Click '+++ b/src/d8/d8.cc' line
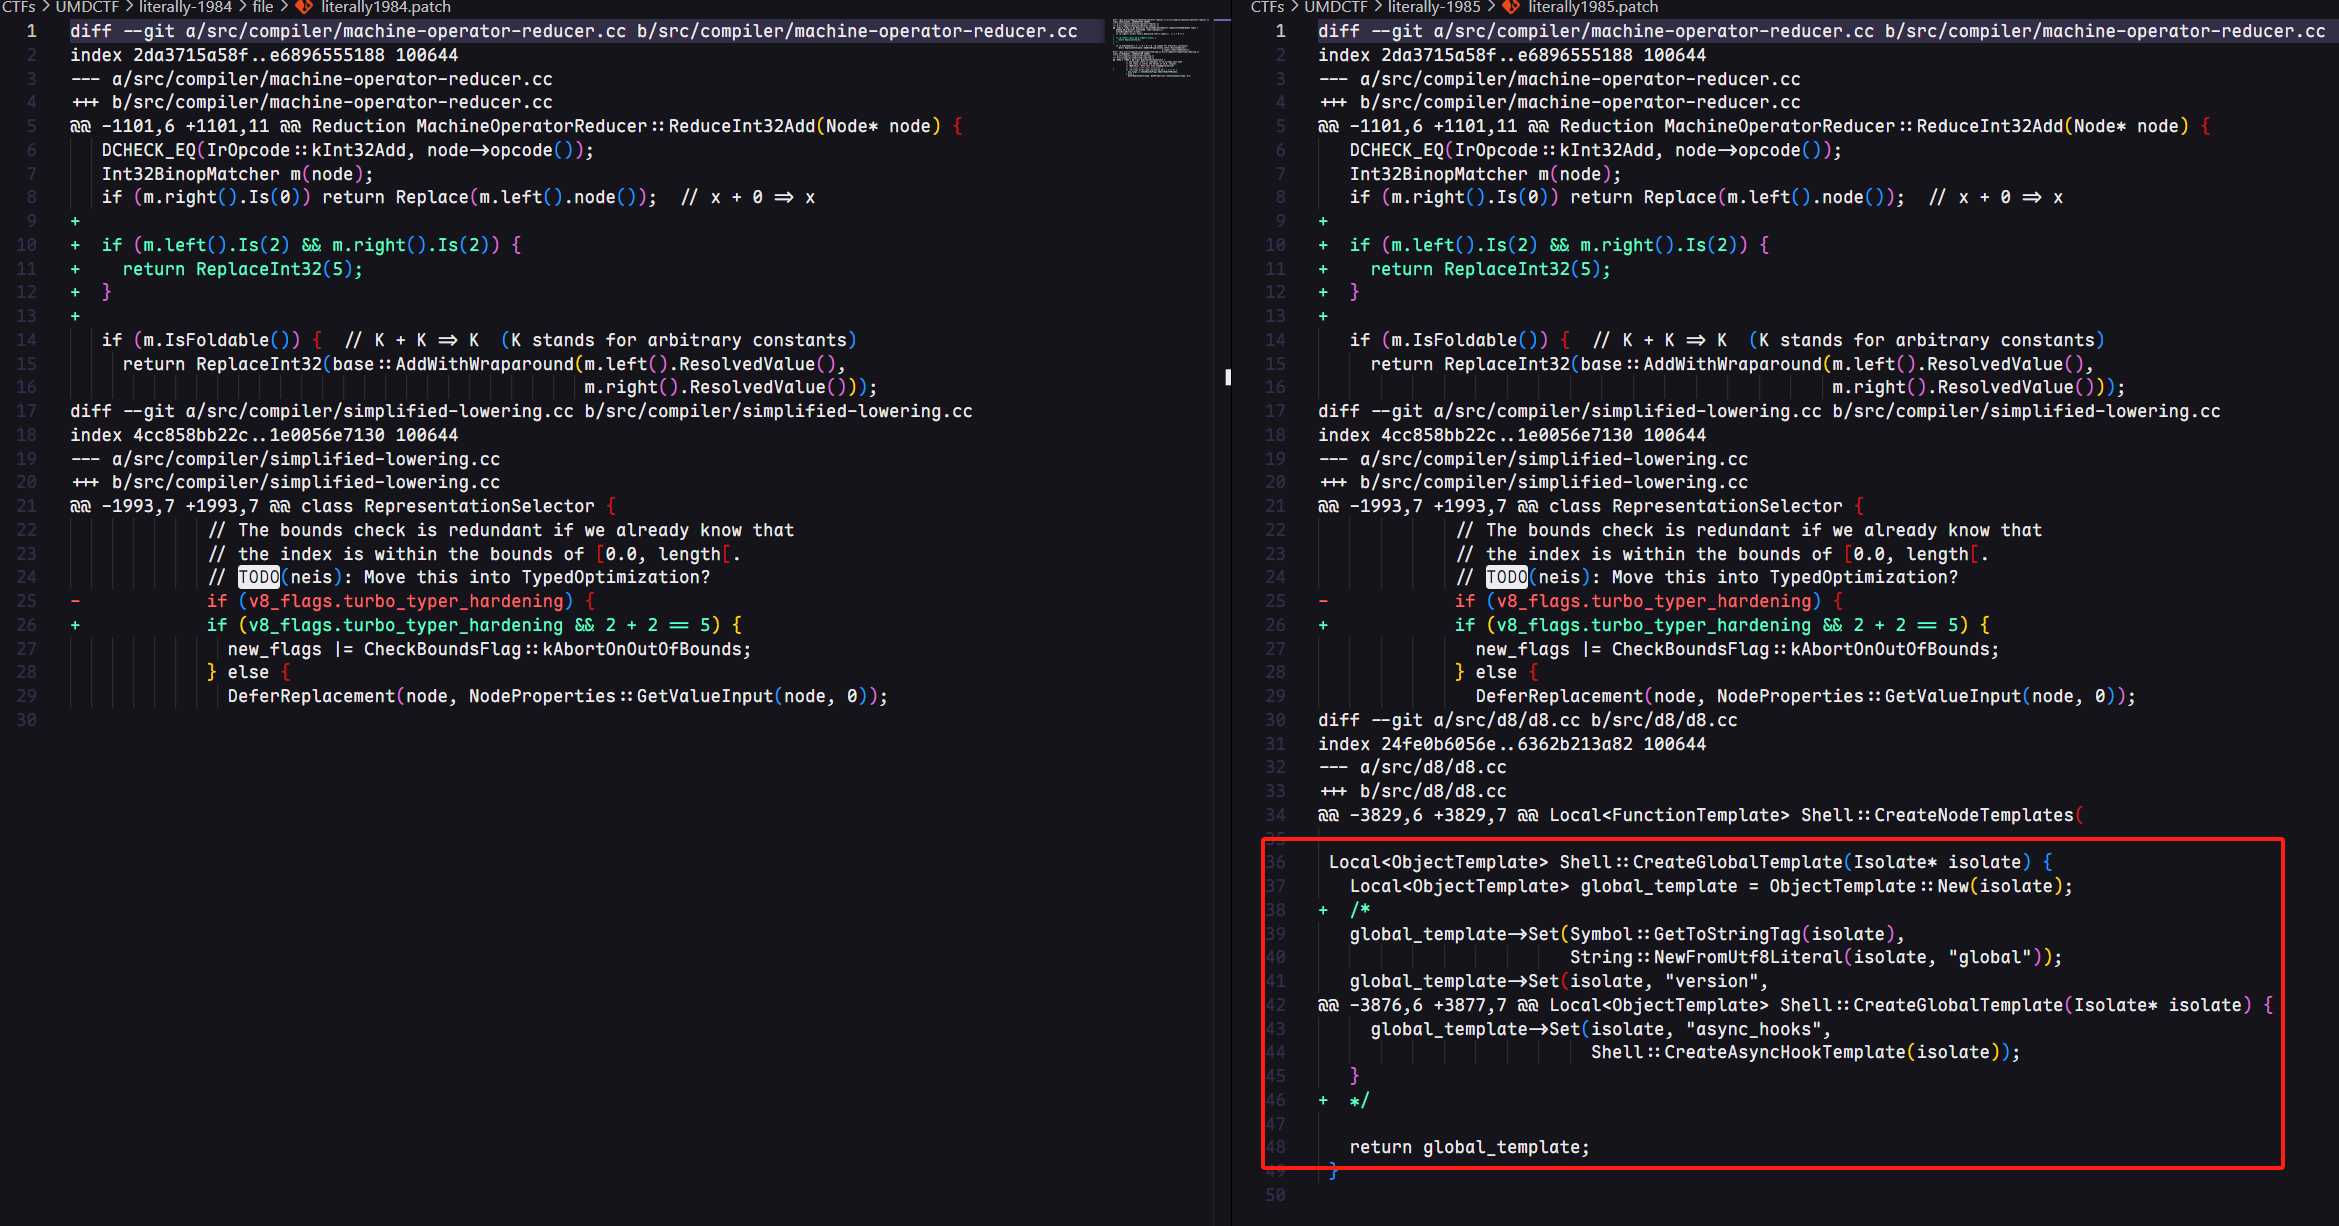The image size is (2339, 1226). 1413,791
